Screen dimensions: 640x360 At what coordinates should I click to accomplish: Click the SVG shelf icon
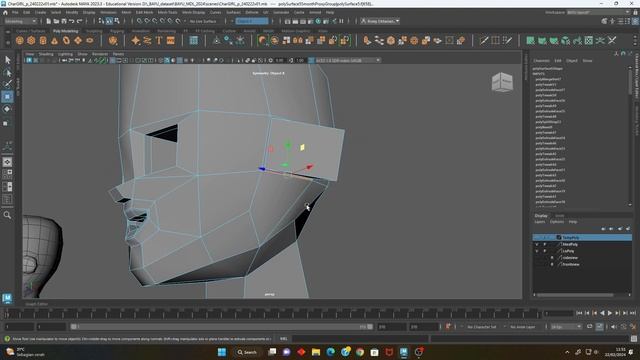[171, 40]
